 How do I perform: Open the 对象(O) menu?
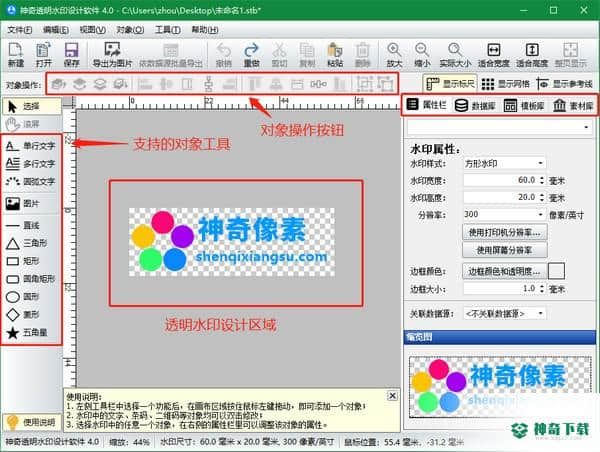point(130,30)
